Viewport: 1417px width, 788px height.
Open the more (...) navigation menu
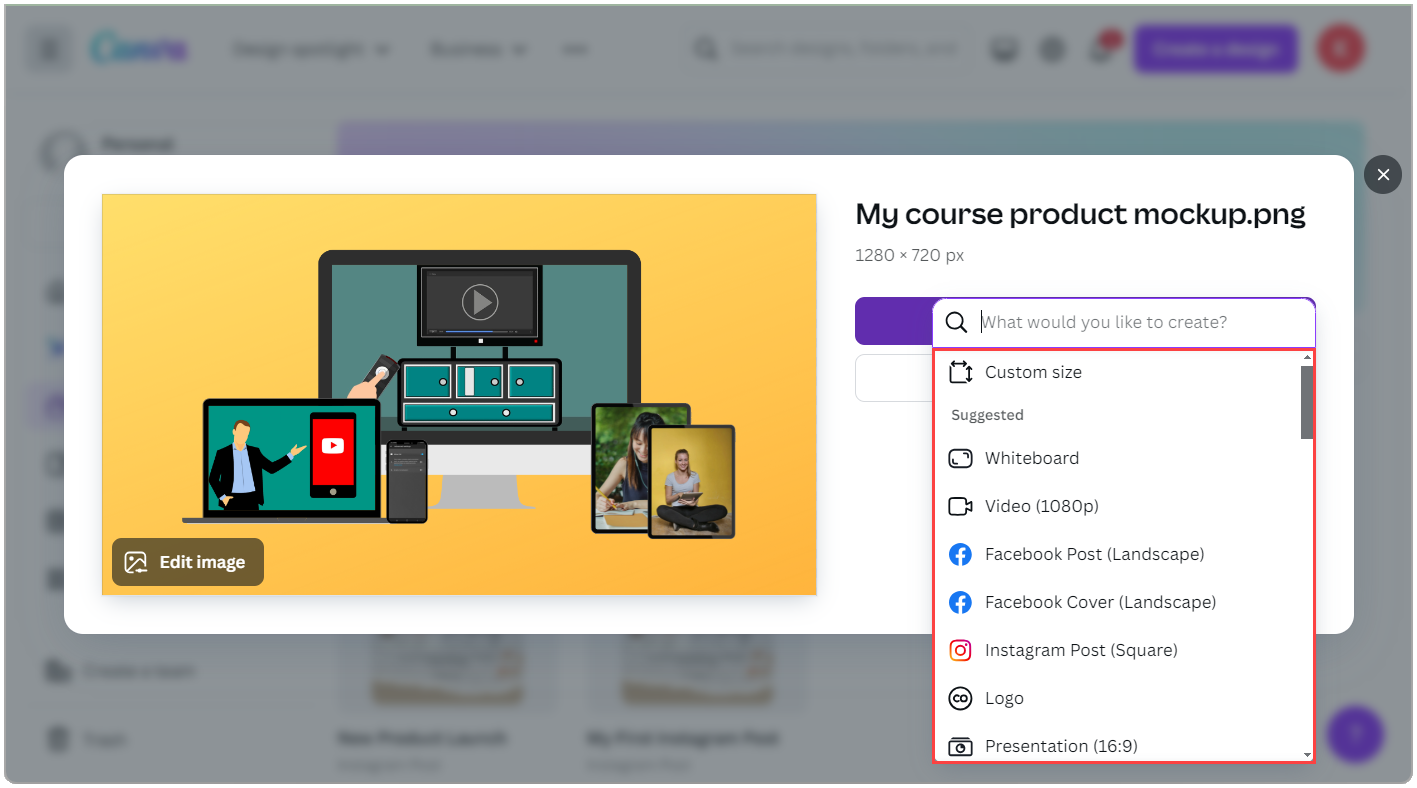coord(575,48)
